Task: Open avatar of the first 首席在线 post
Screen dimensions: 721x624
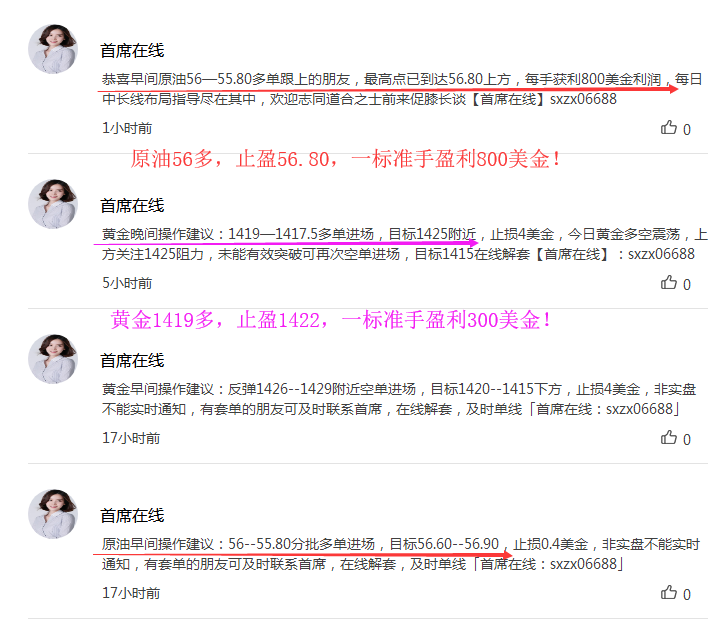Action: pos(53,49)
